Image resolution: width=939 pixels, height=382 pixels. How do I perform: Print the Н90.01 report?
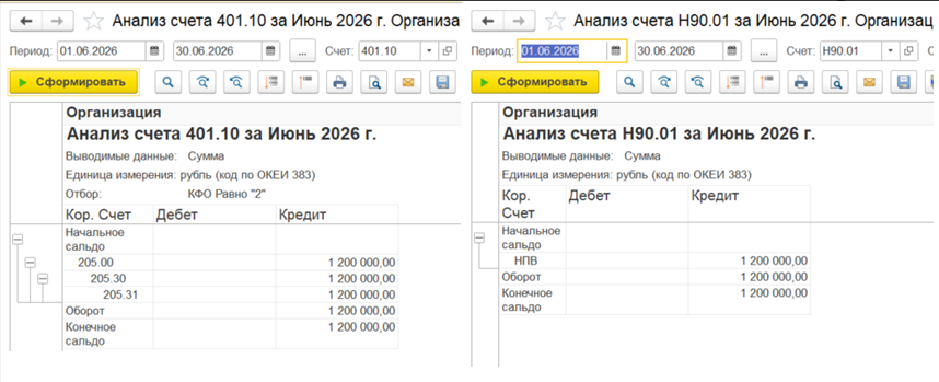[x=800, y=83]
